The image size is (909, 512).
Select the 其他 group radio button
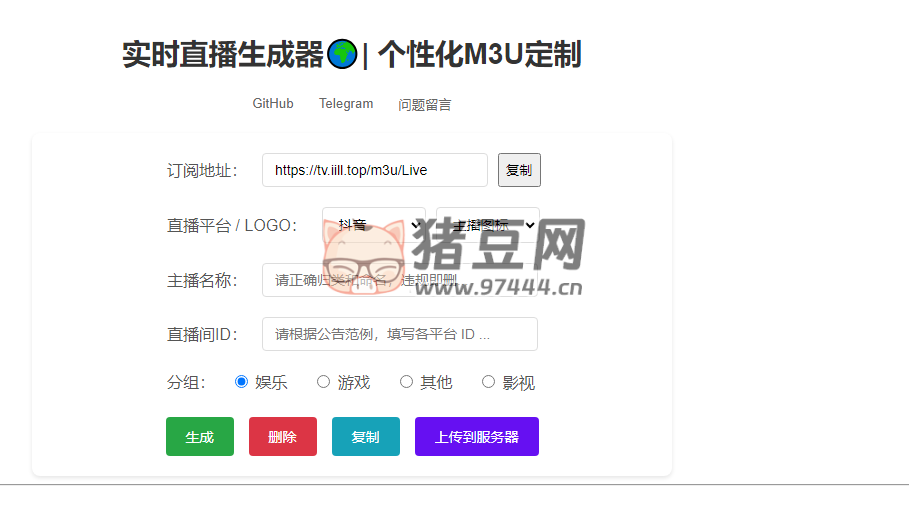coord(406,382)
